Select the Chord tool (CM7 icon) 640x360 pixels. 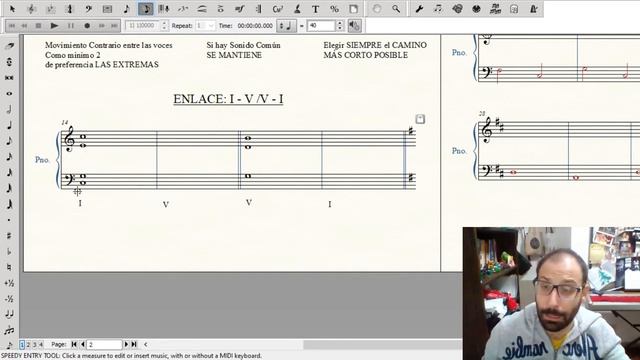pos(278,9)
